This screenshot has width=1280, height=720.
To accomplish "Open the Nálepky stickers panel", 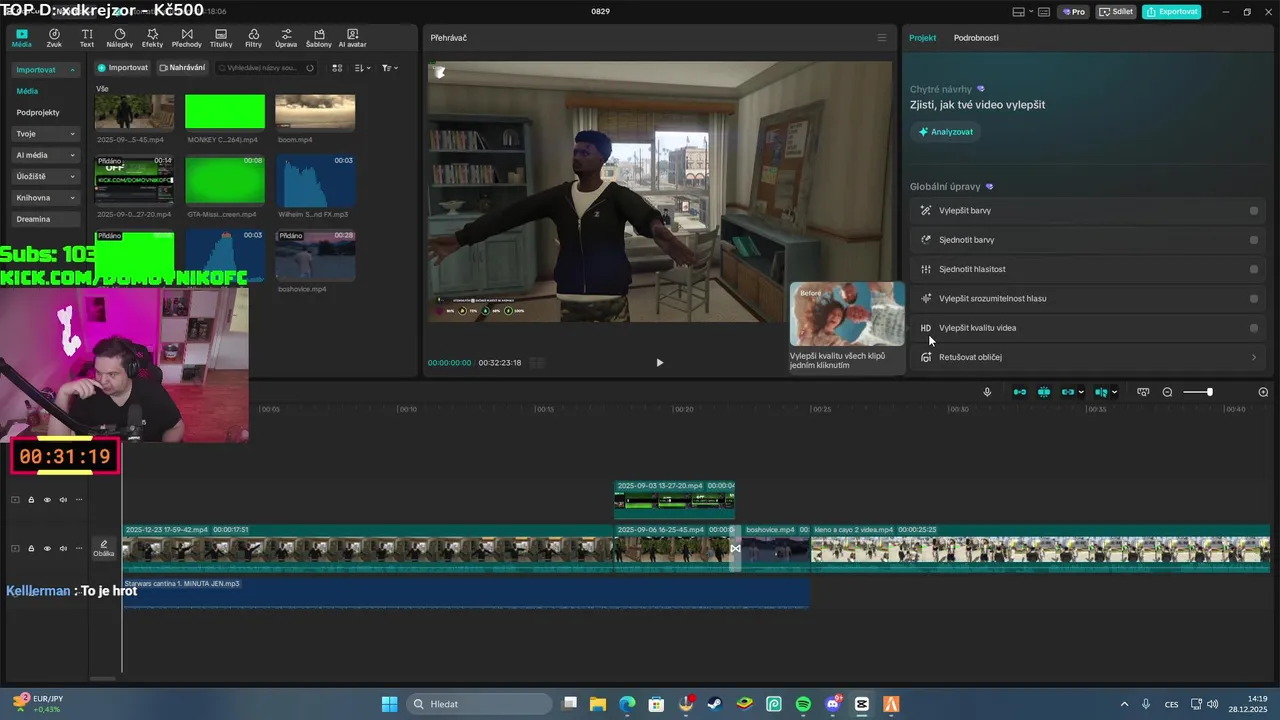I will [120, 38].
